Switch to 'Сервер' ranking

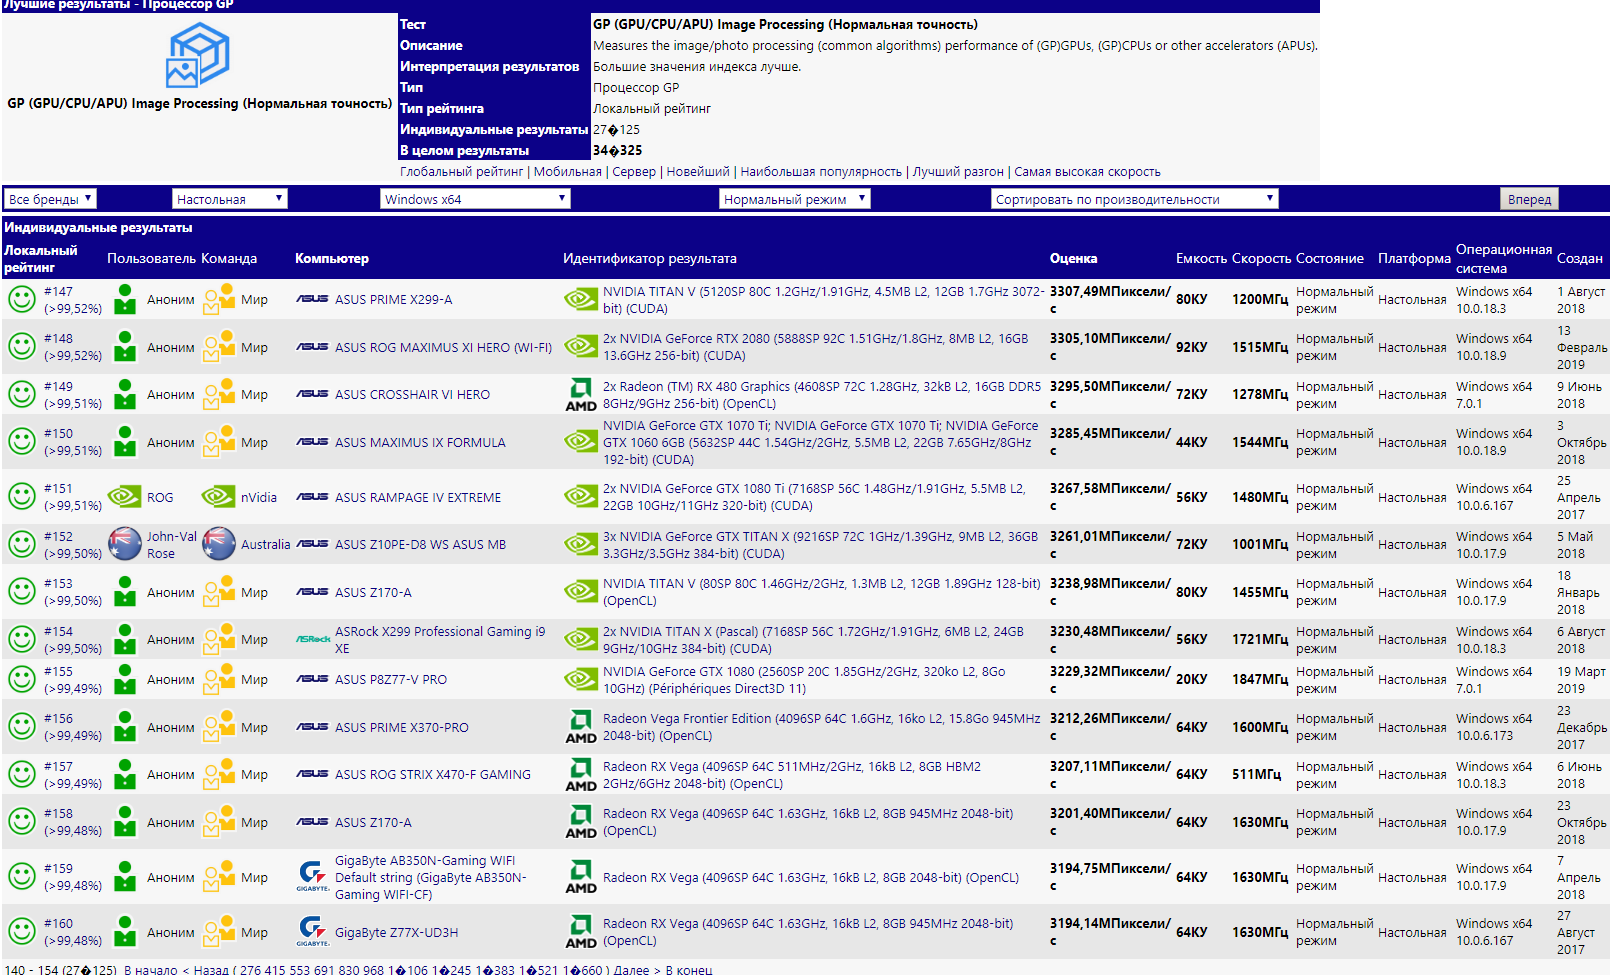click(634, 172)
